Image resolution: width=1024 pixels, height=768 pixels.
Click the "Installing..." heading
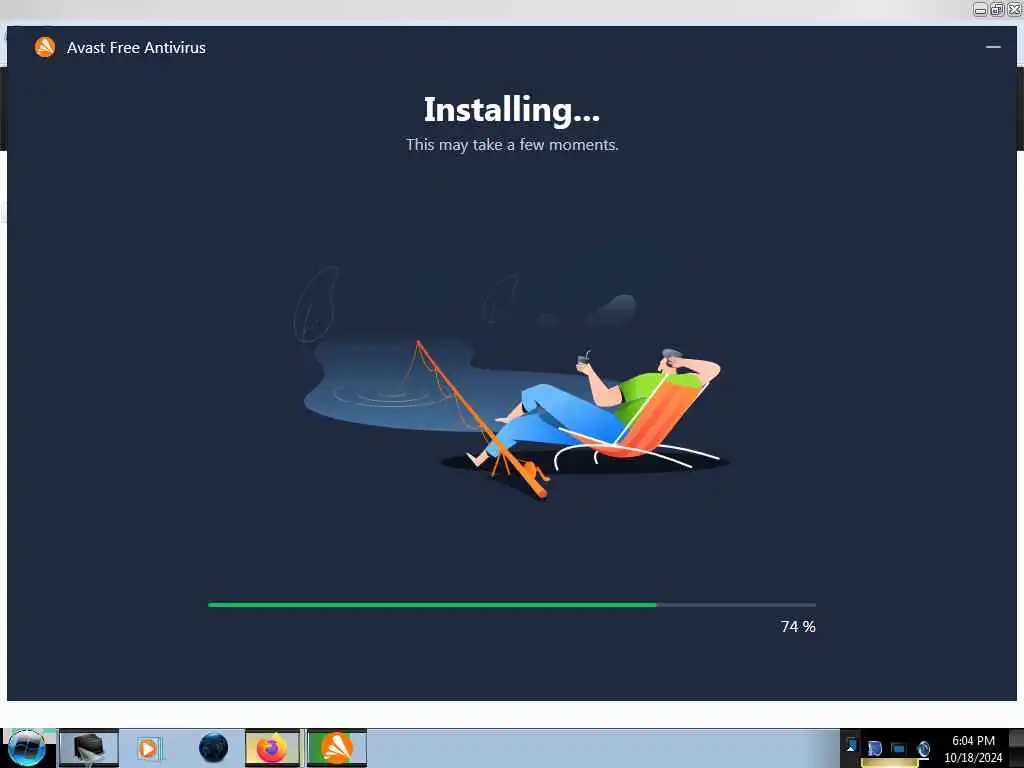pyautogui.click(x=511, y=110)
